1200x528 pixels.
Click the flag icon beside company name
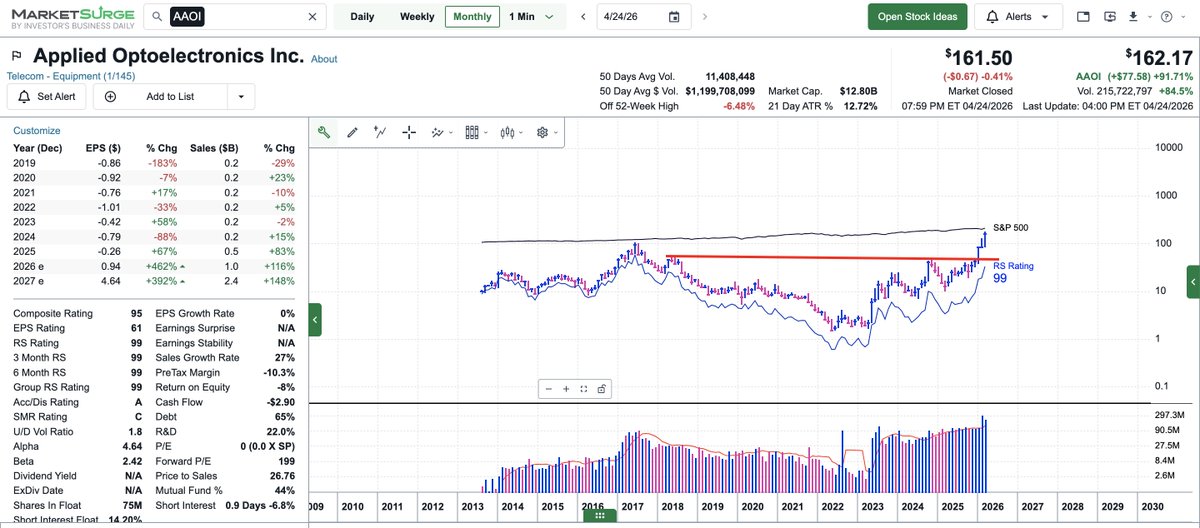[x=16, y=56]
